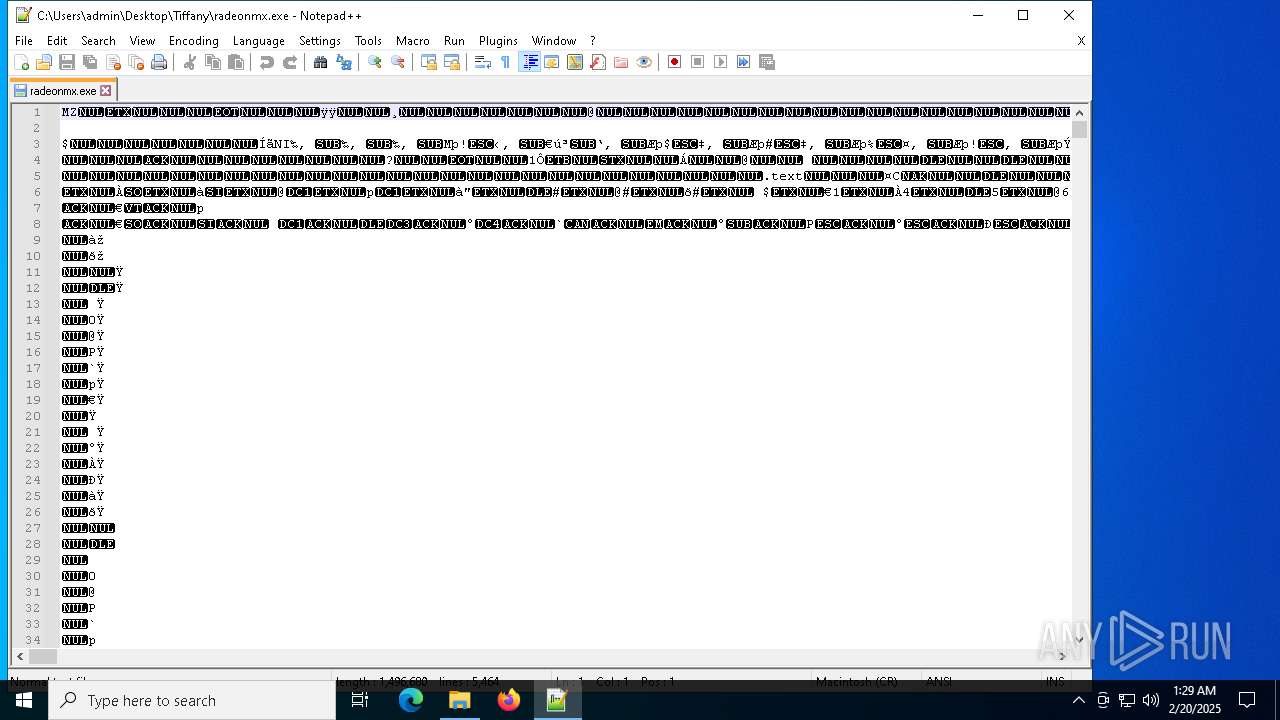1280x720 pixels.
Task: Open the user-defined language dialog icon
Action: [552, 62]
